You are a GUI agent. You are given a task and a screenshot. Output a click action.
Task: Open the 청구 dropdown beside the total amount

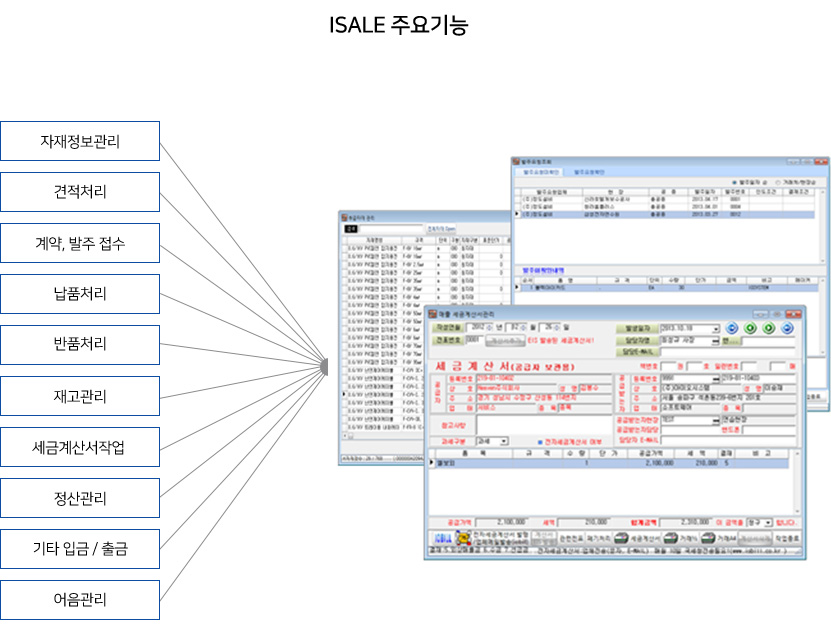pos(768,522)
